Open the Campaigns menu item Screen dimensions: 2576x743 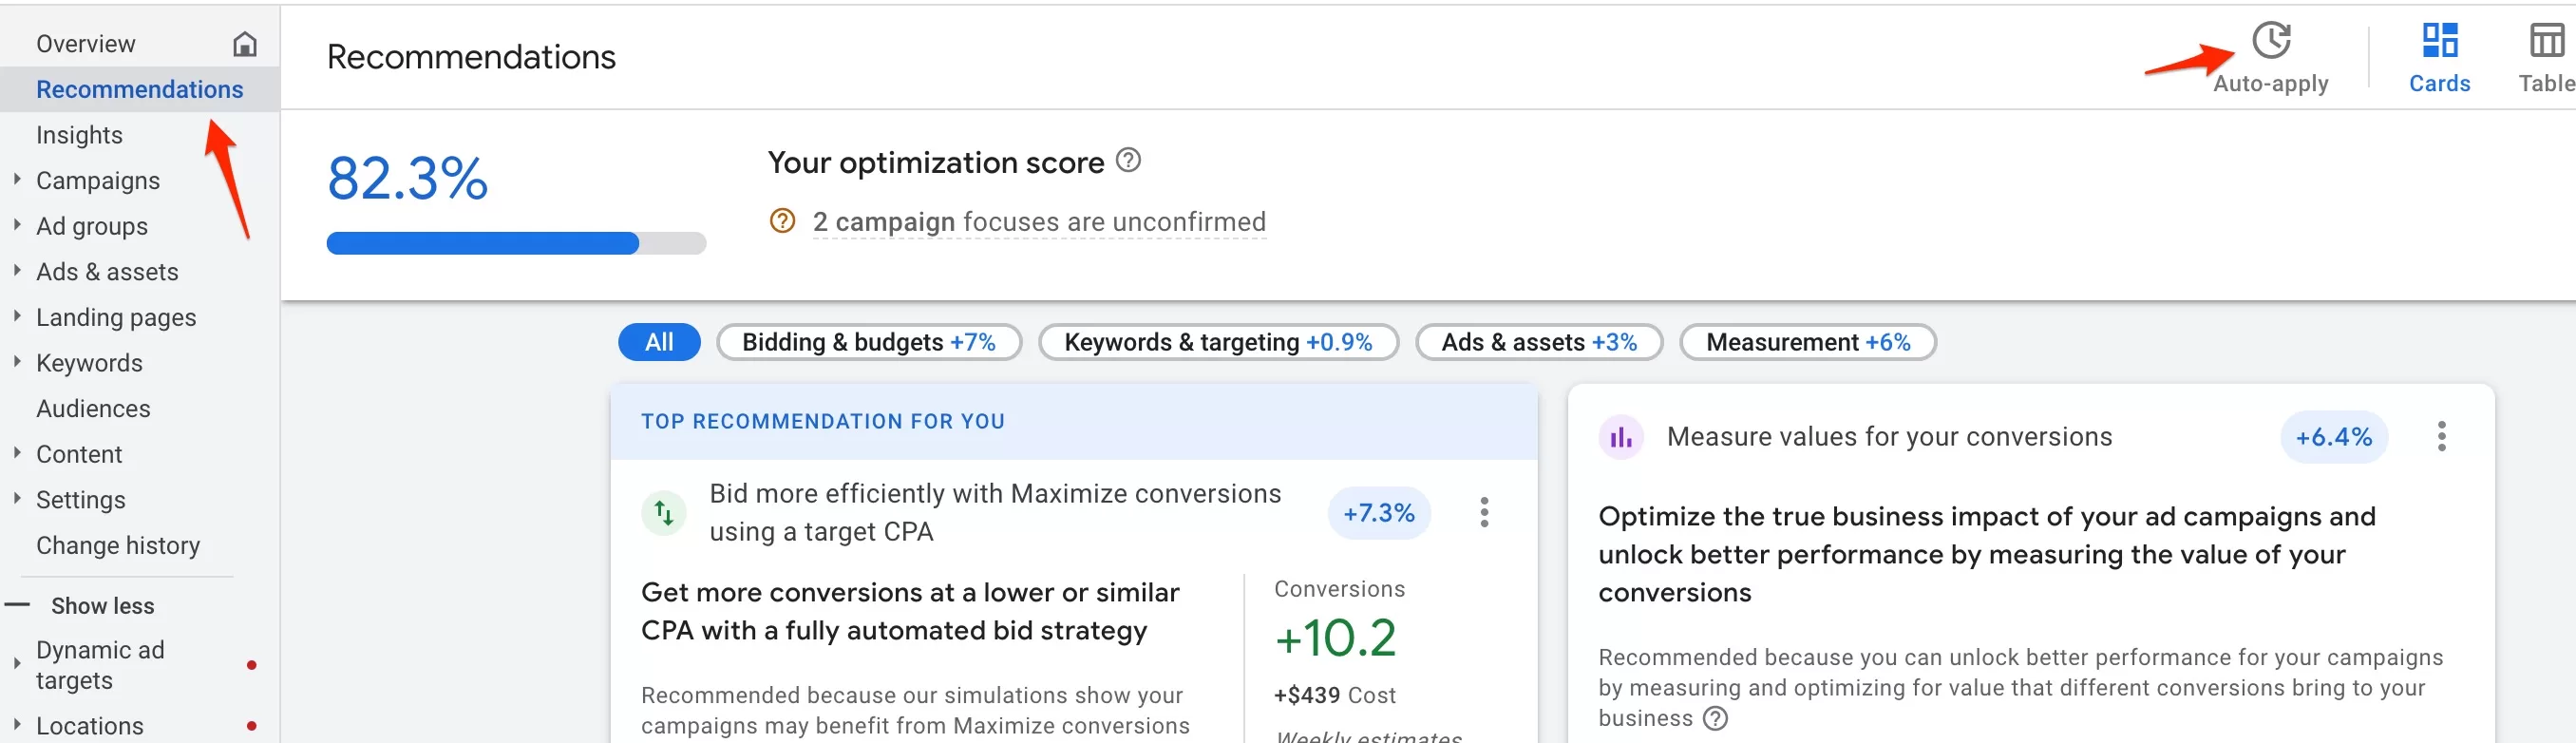point(98,181)
